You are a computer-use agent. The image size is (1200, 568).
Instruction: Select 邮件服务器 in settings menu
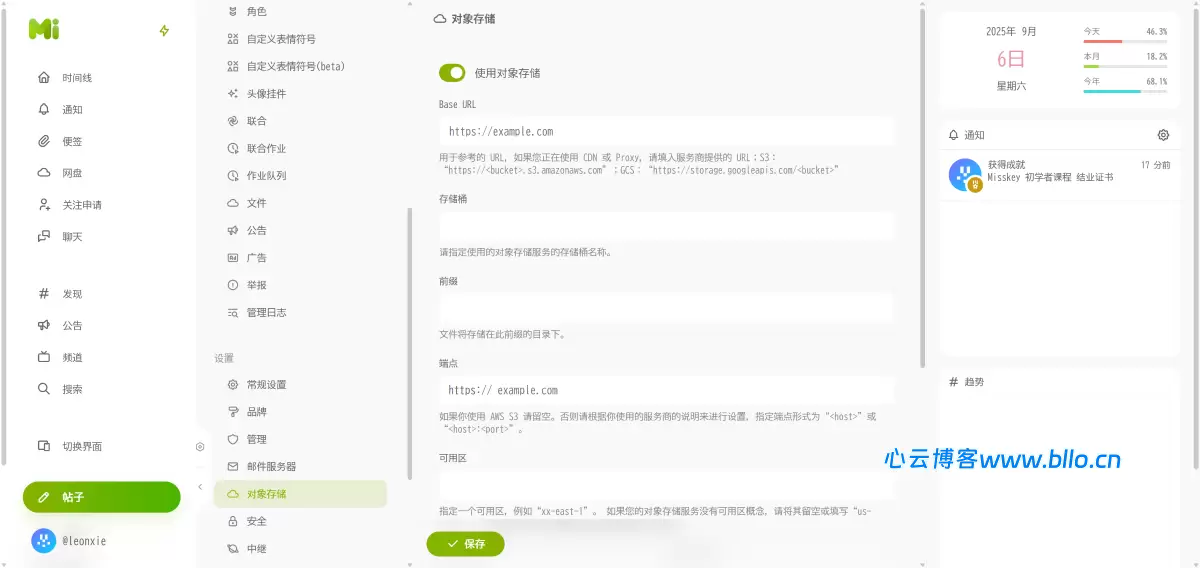271,466
